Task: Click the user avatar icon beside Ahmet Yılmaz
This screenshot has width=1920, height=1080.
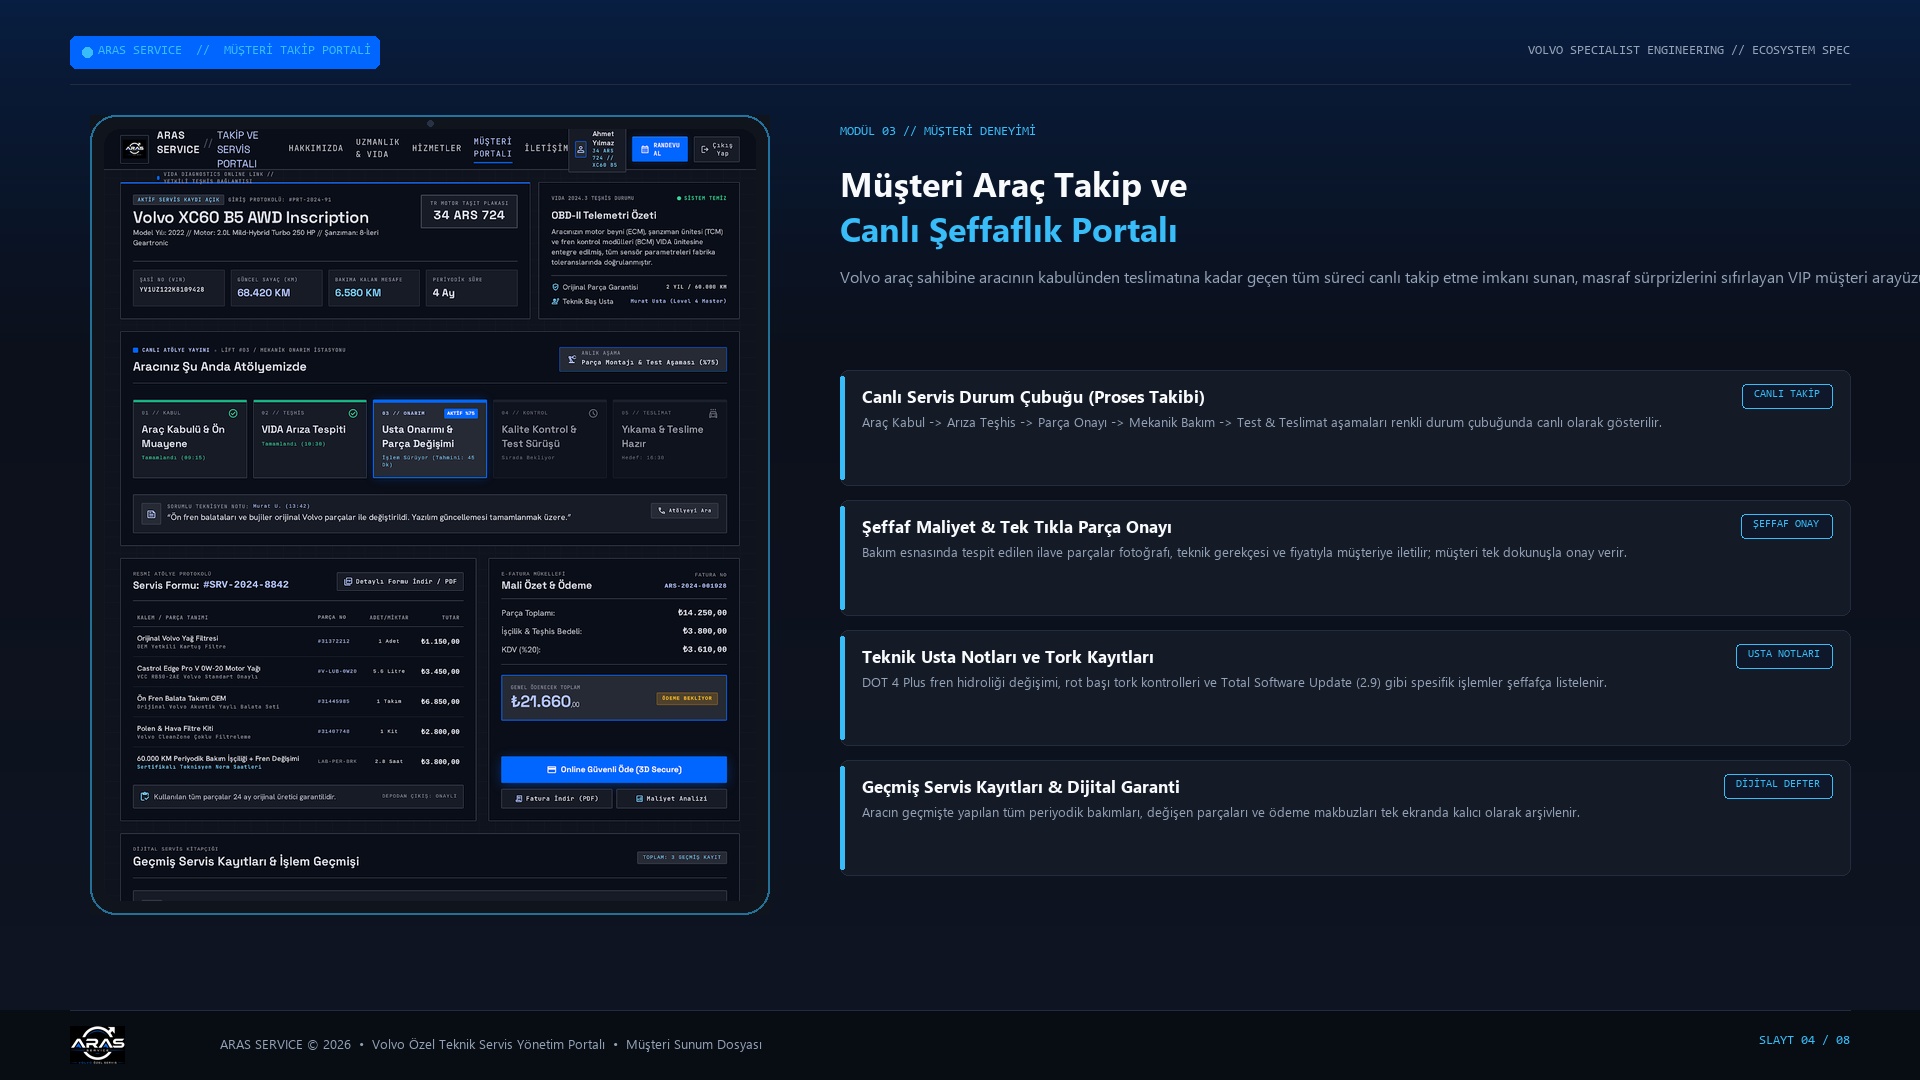Action: (580, 149)
